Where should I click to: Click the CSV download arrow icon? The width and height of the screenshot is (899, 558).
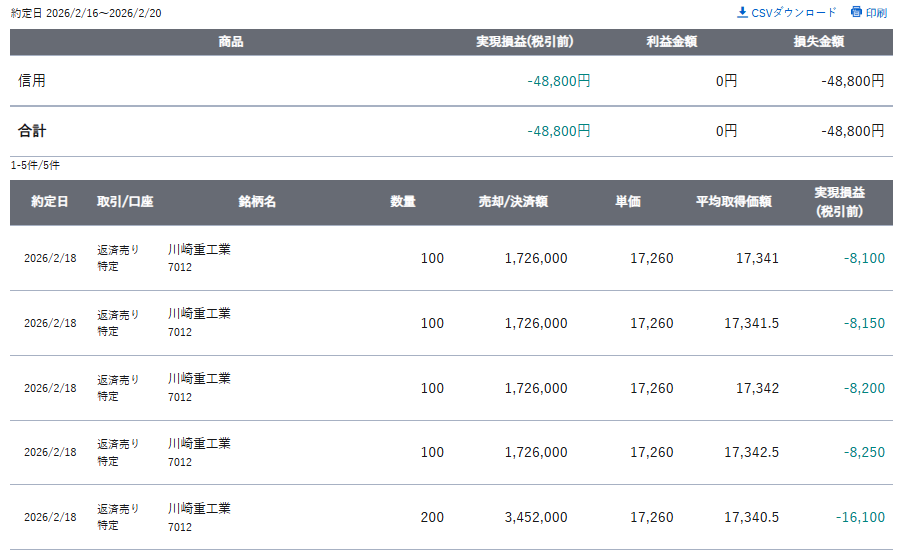pos(742,13)
